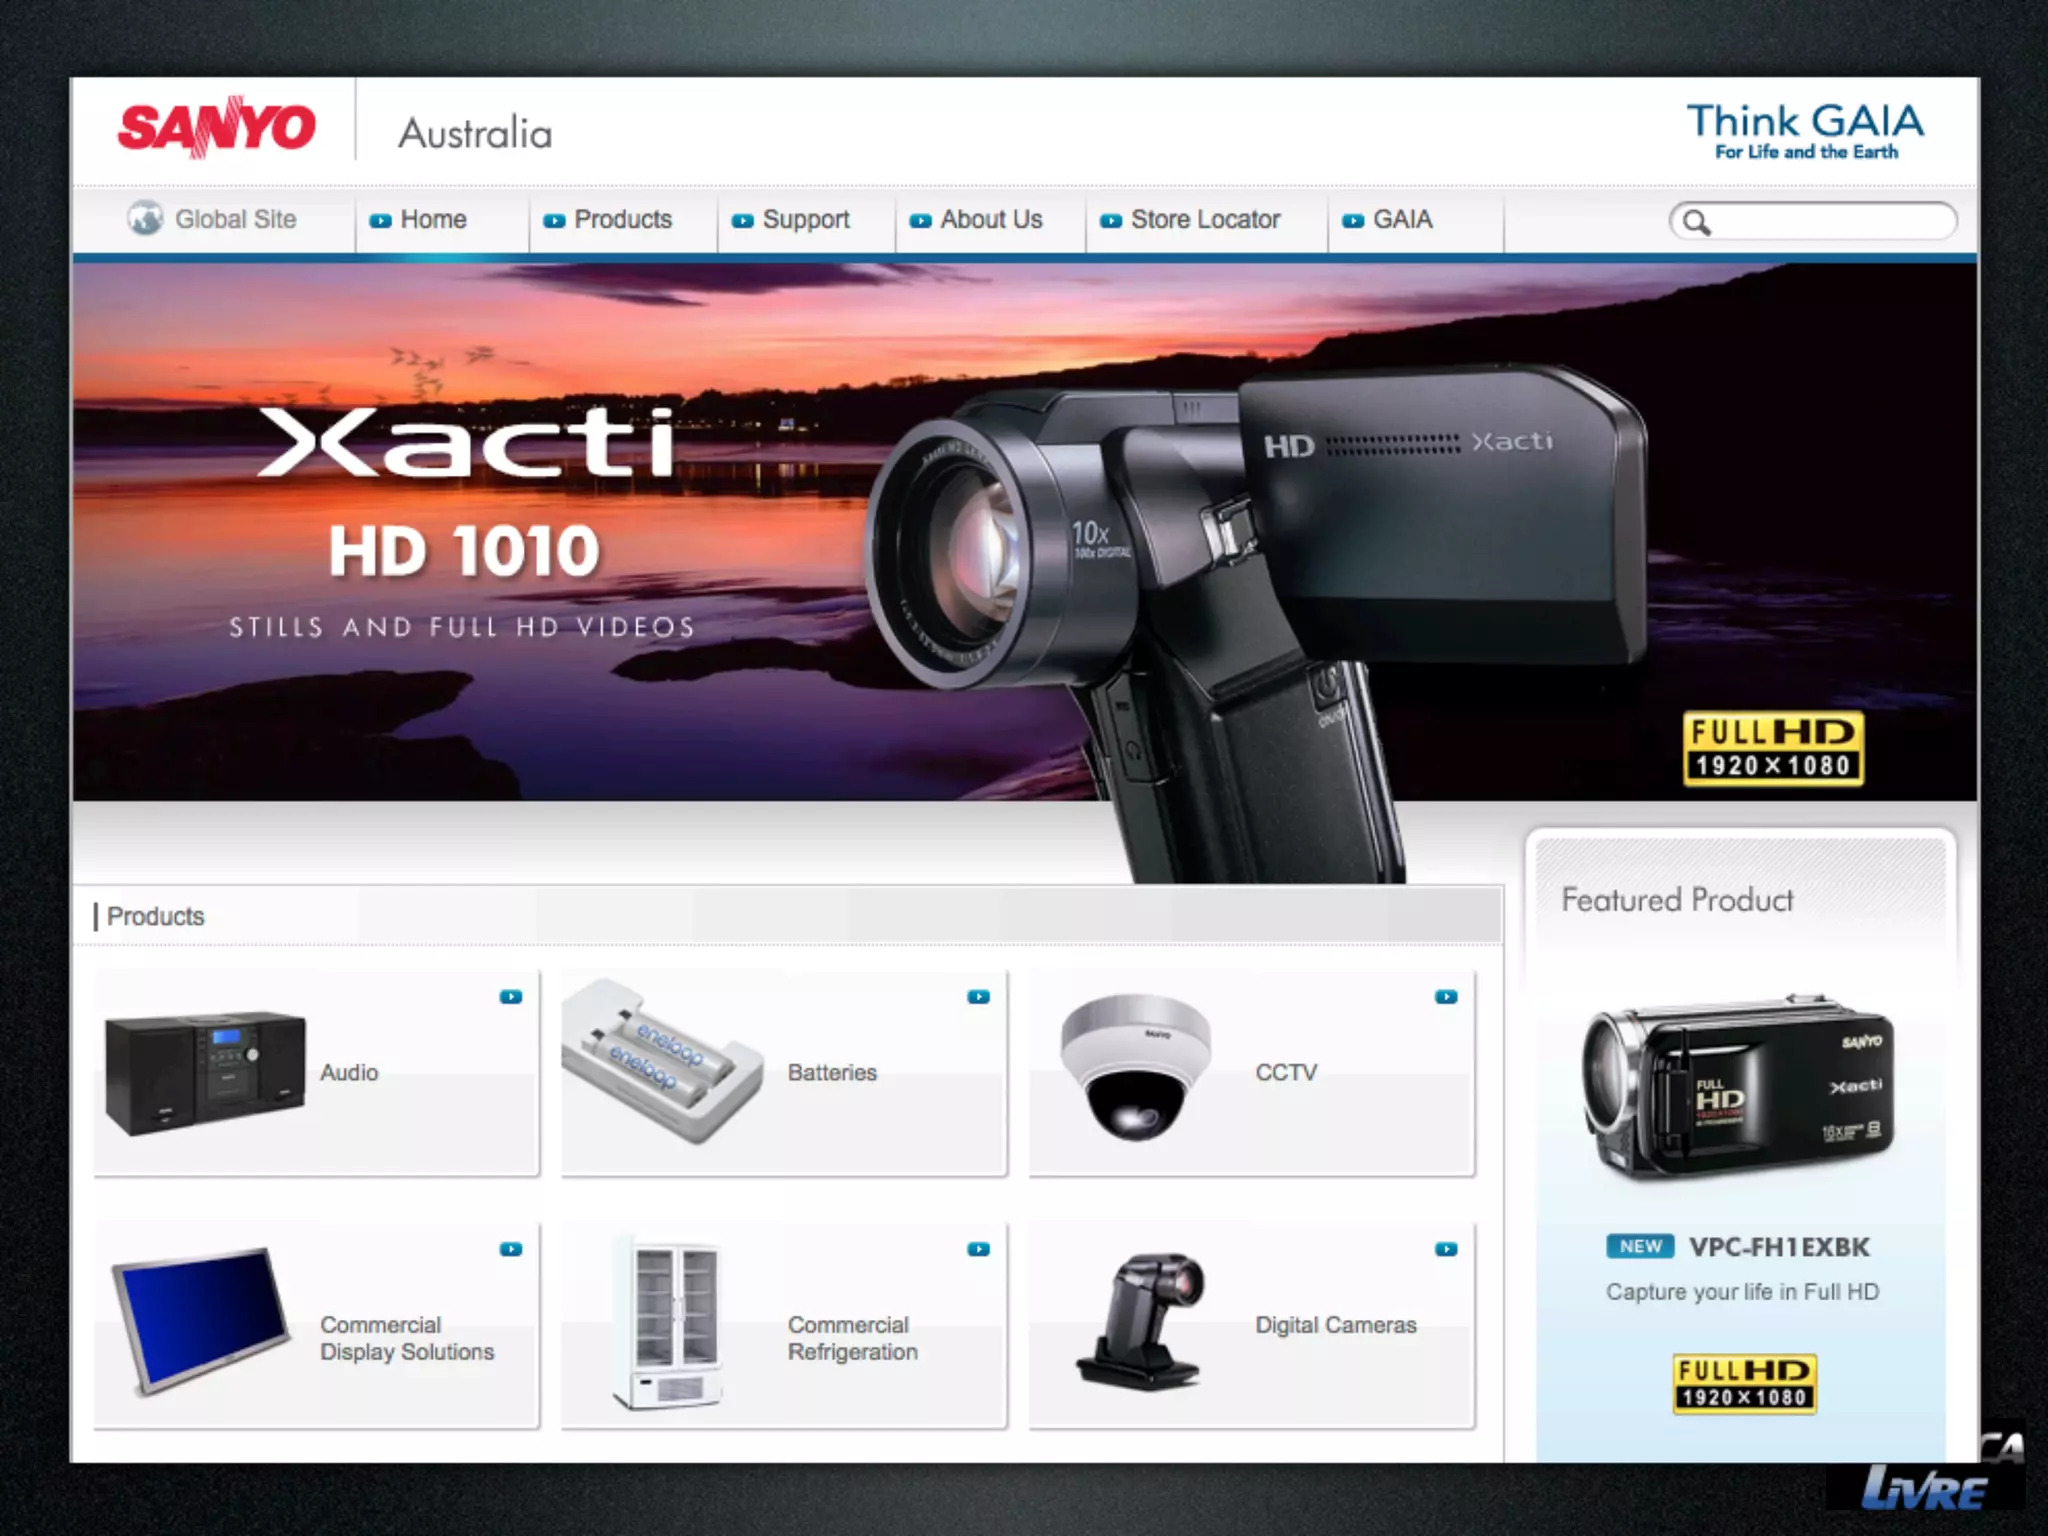Viewport: 2048px width, 1536px height.
Task: Go to About Us page
Action: (990, 219)
